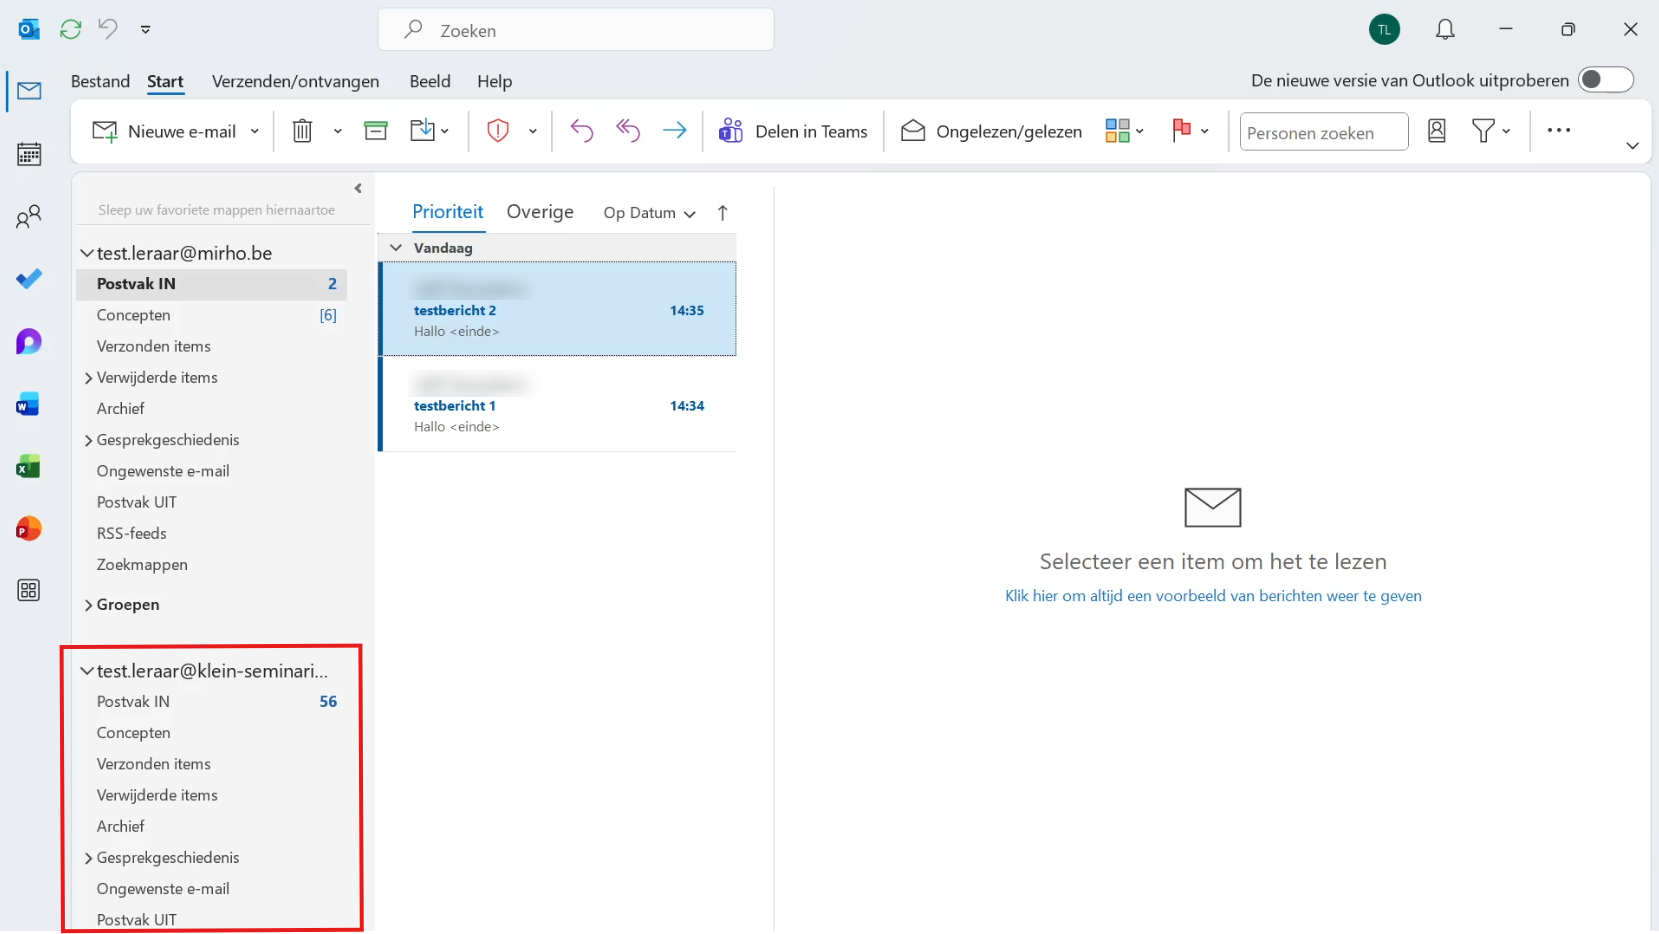This screenshot has width=1659, height=934.
Task: Click the Personen zoeken input field
Action: pos(1323,132)
